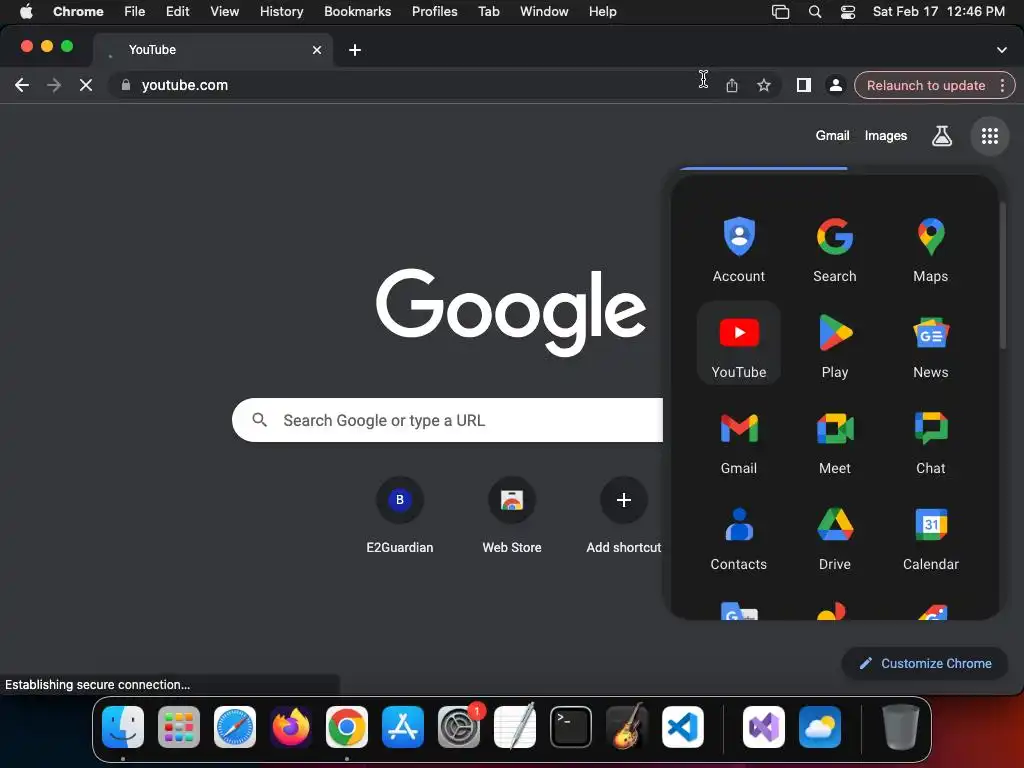The image size is (1024, 768).
Task: Open the History menu
Action: [x=281, y=11]
